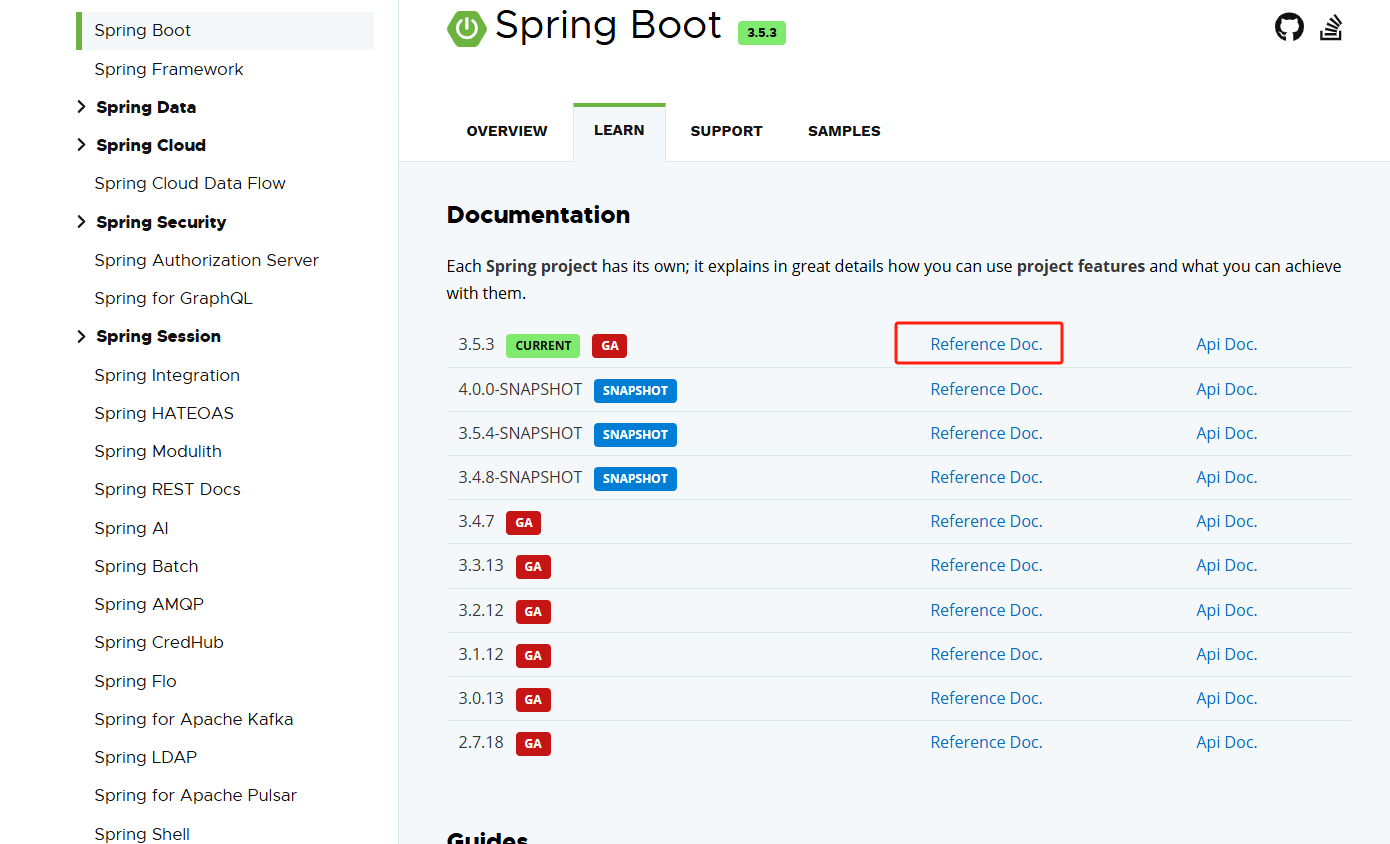Screen dimensions: 1390x844
Task: Click the Documentation heading
Action: [x=538, y=215]
